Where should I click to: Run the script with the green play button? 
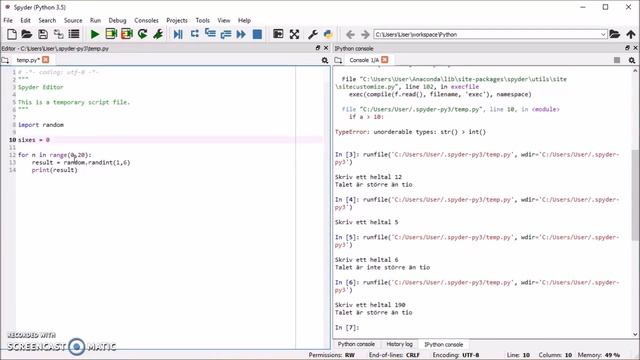(95, 34)
